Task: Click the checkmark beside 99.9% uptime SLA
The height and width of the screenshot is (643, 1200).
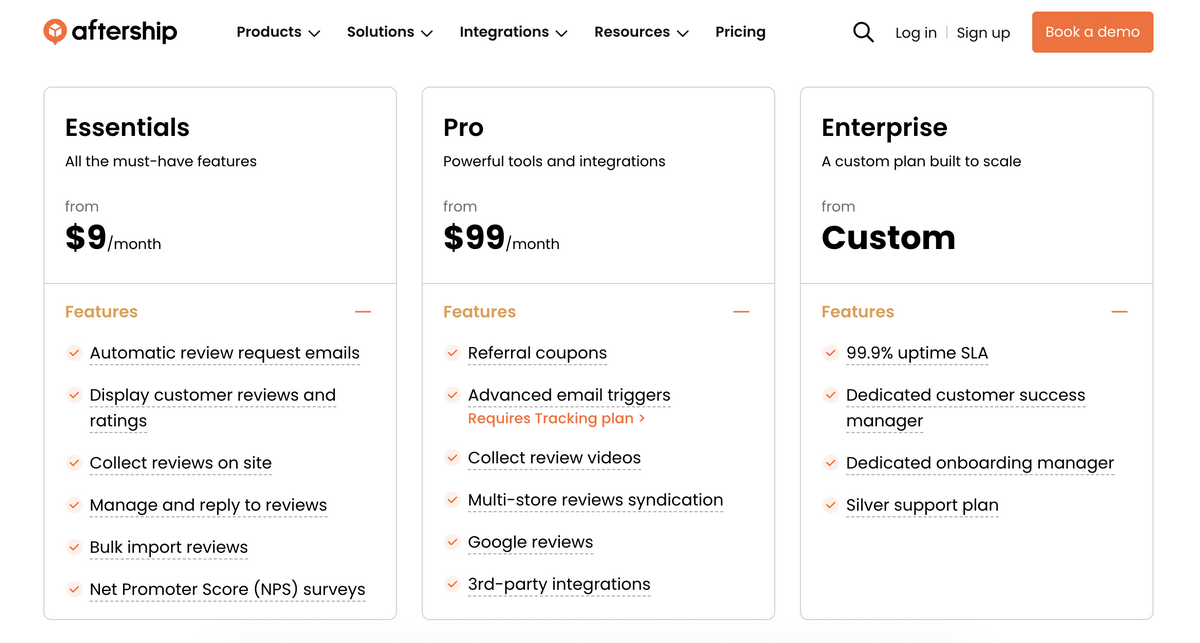Action: pos(830,353)
